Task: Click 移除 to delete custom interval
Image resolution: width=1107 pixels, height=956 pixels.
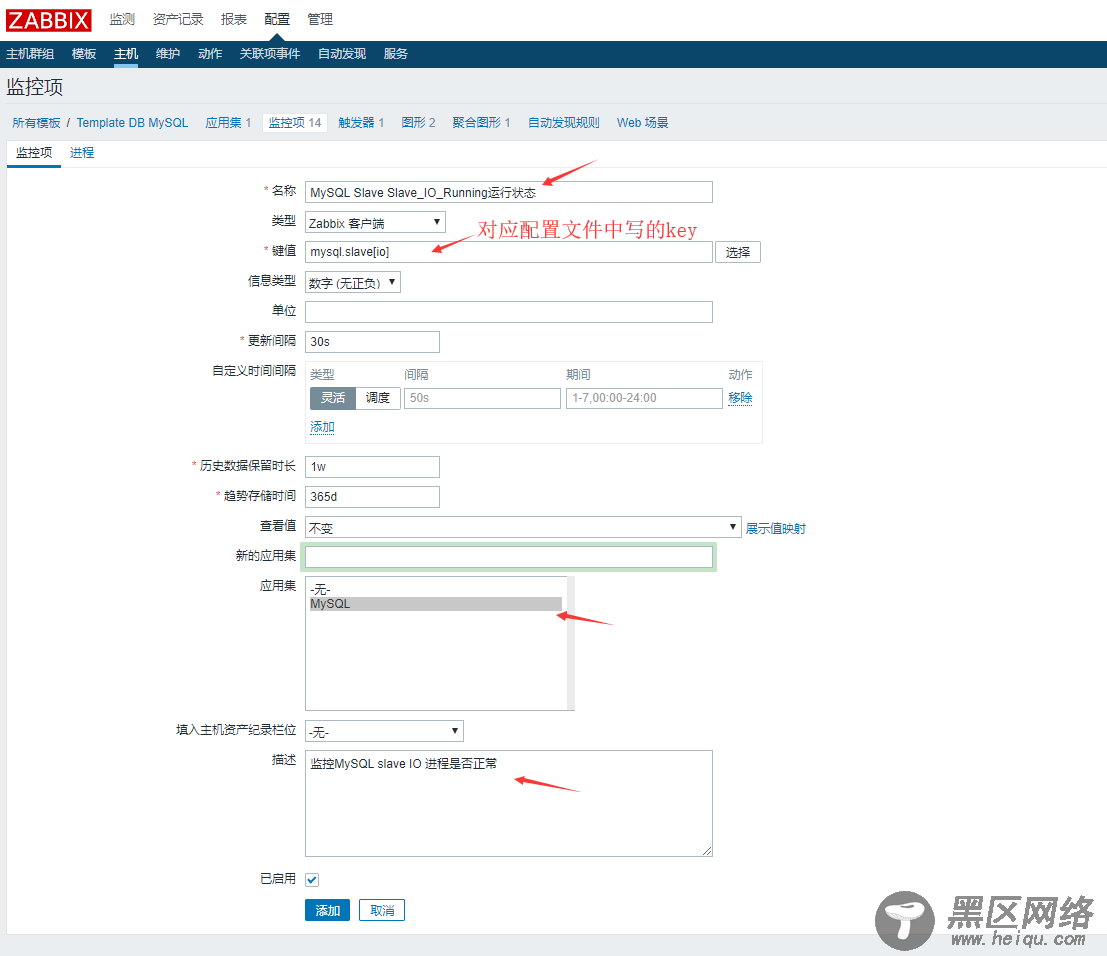Action: tap(740, 398)
